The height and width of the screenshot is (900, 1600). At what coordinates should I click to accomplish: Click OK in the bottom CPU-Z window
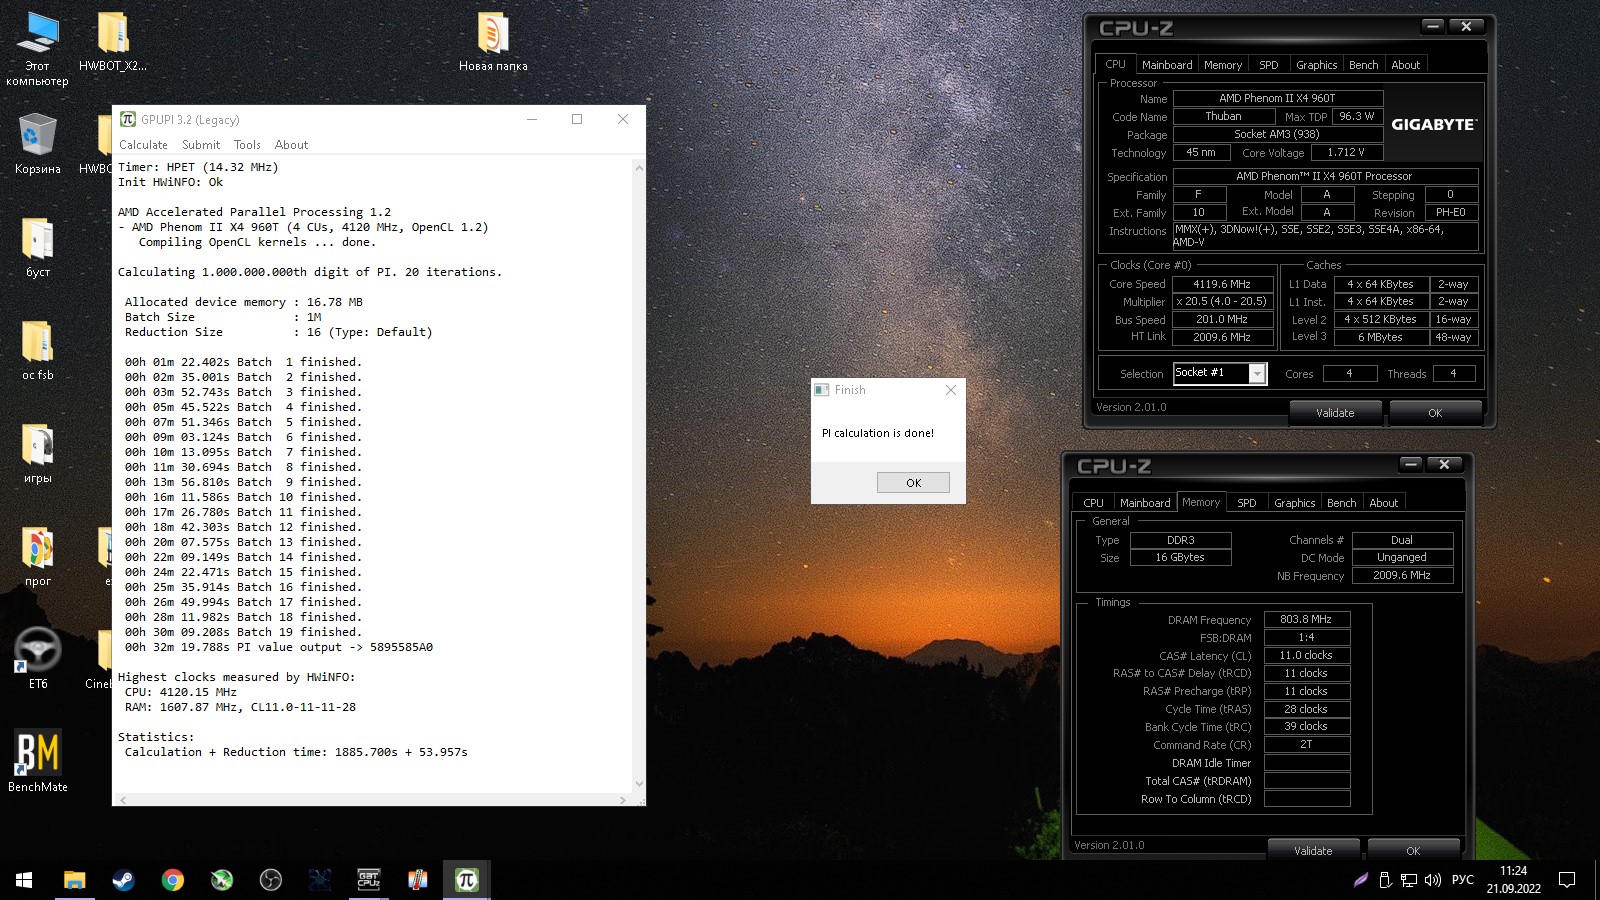(x=1413, y=851)
